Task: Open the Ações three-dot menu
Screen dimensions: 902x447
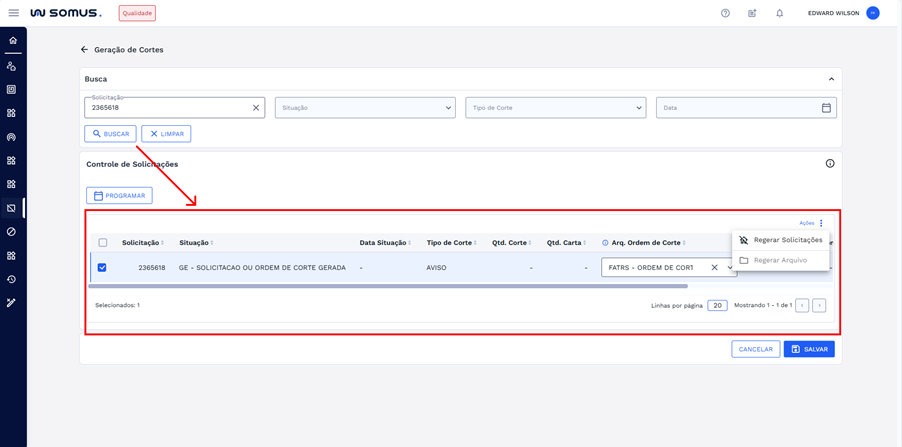Action: tap(821, 223)
